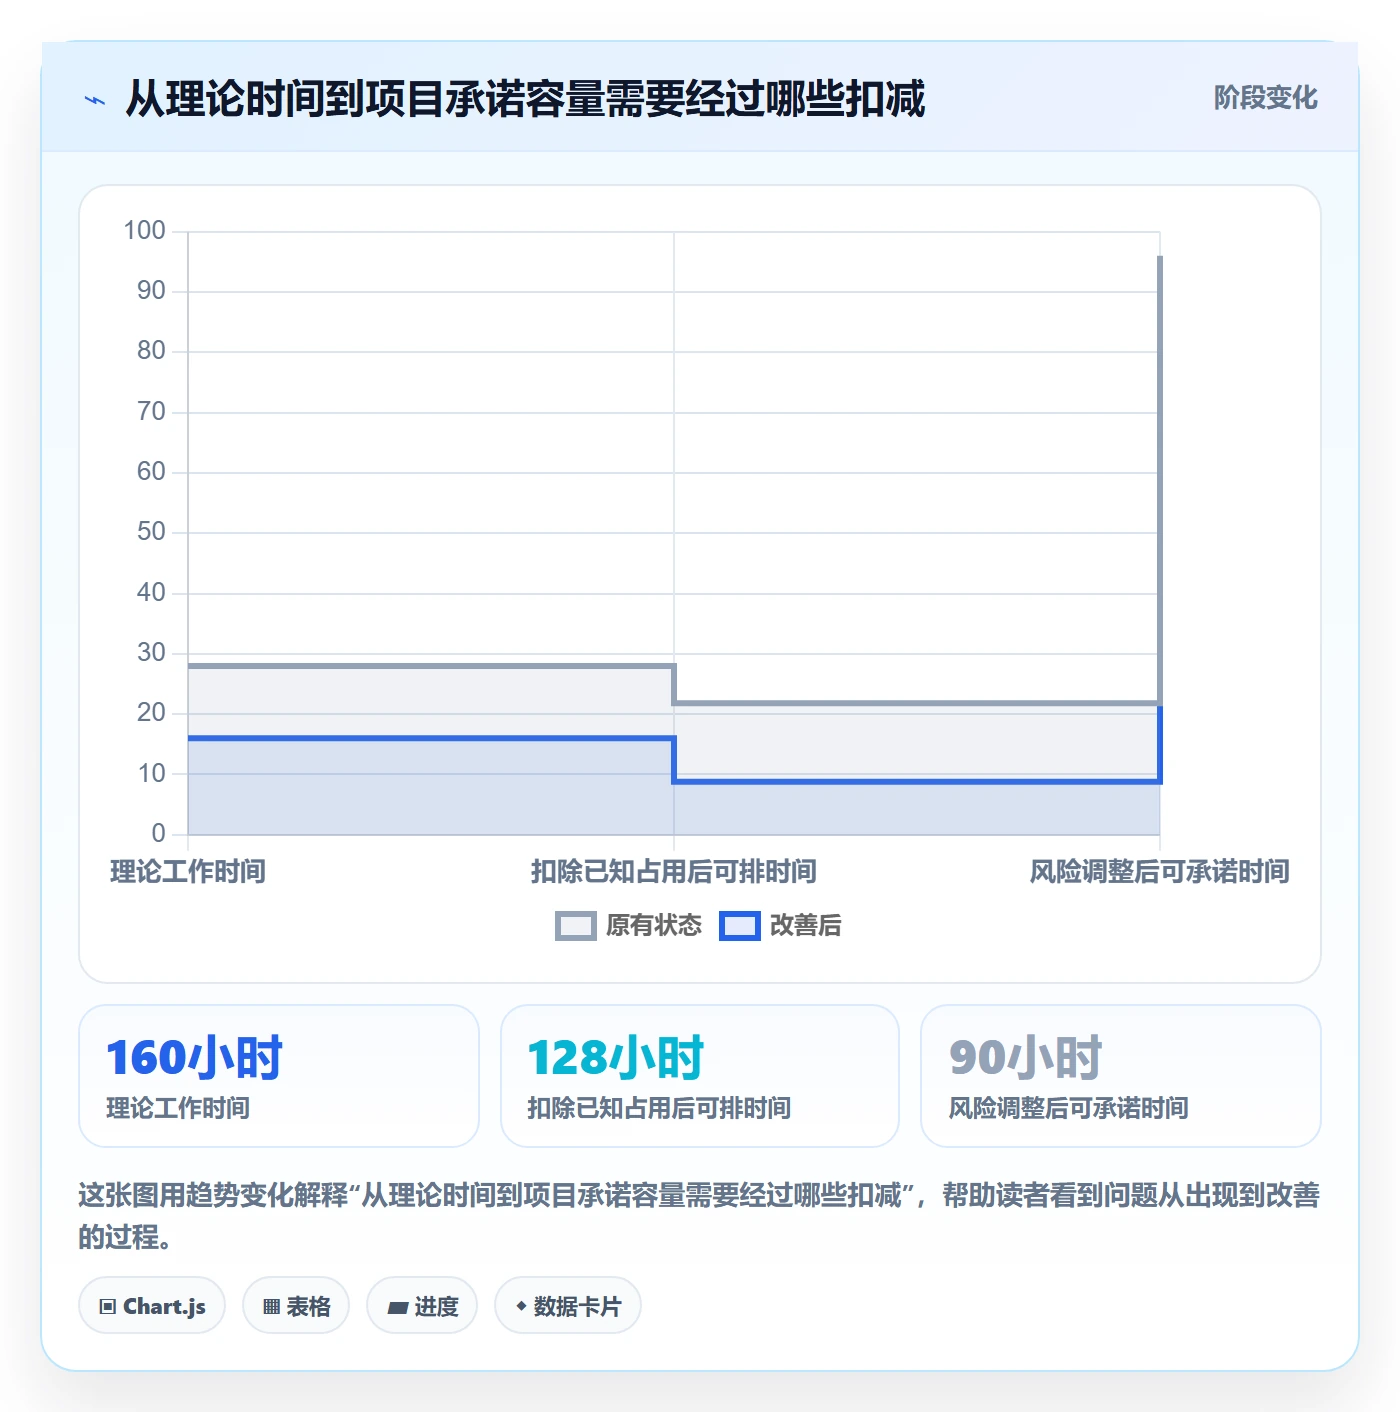
Task: Select the 进度 tag
Action: pos(422,1305)
